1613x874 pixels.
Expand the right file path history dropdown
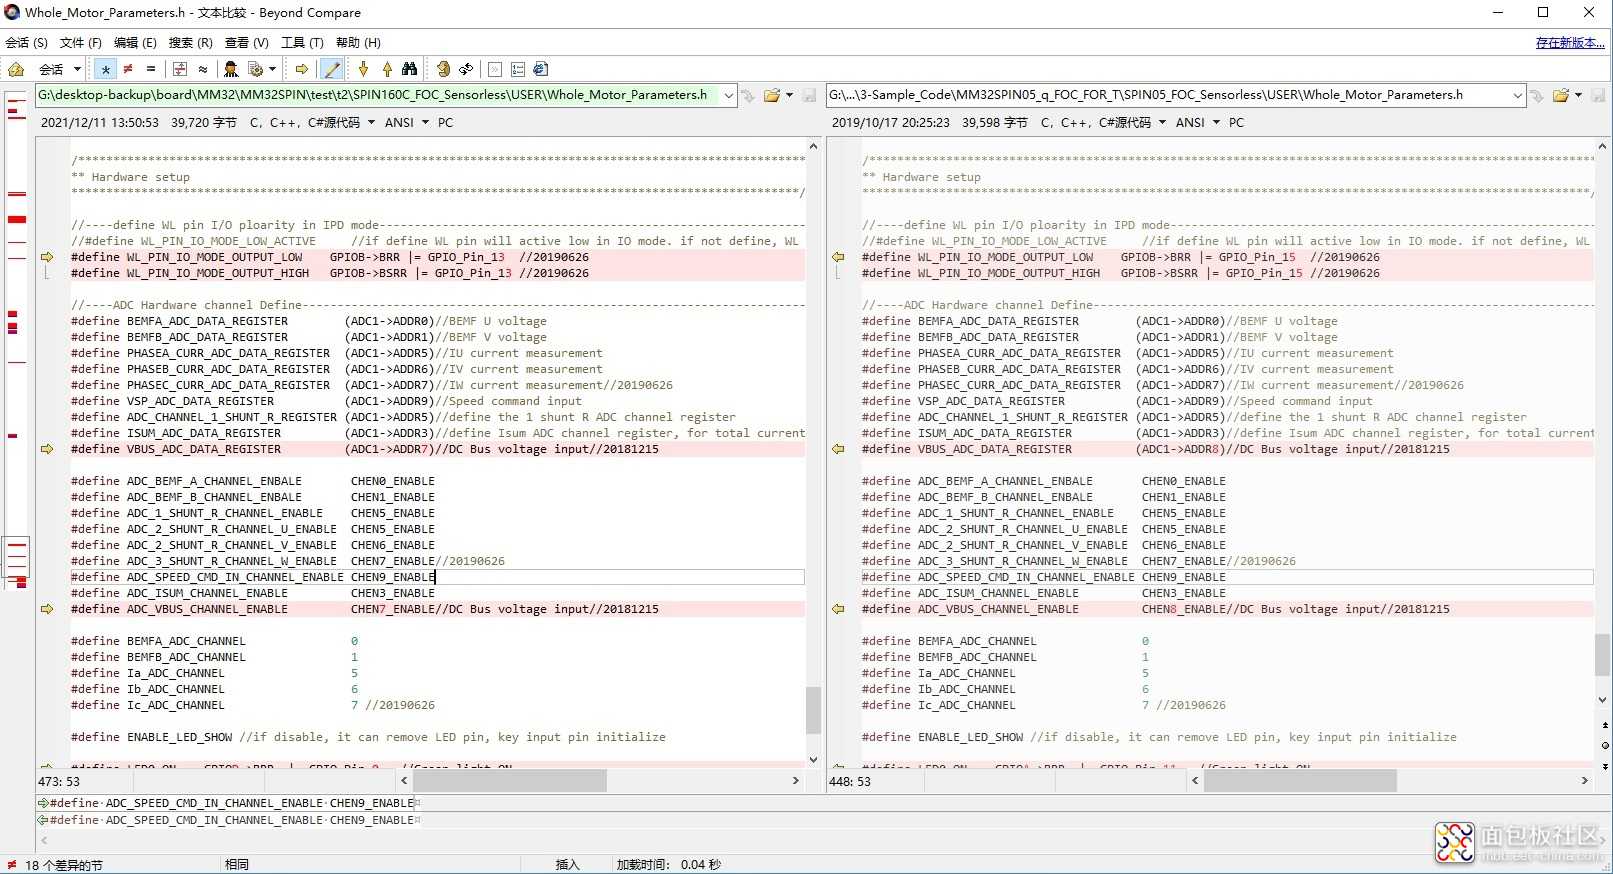pyautogui.click(x=1517, y=95)
